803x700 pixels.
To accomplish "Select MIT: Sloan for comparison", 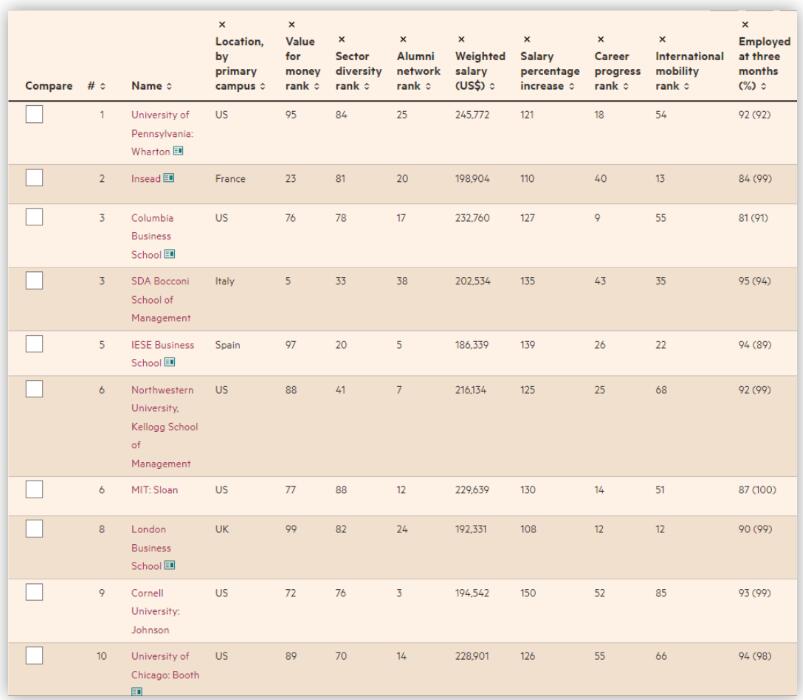I will (x=34, y=489).
